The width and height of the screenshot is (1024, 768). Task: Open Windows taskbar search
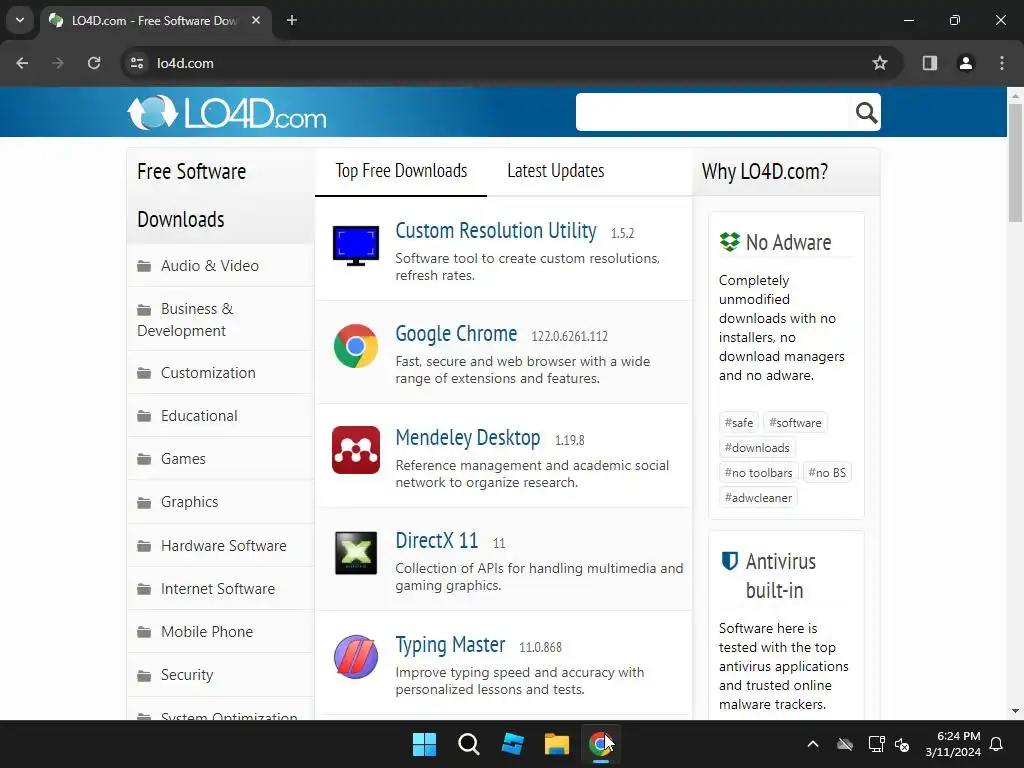click(x=468, y=744)
